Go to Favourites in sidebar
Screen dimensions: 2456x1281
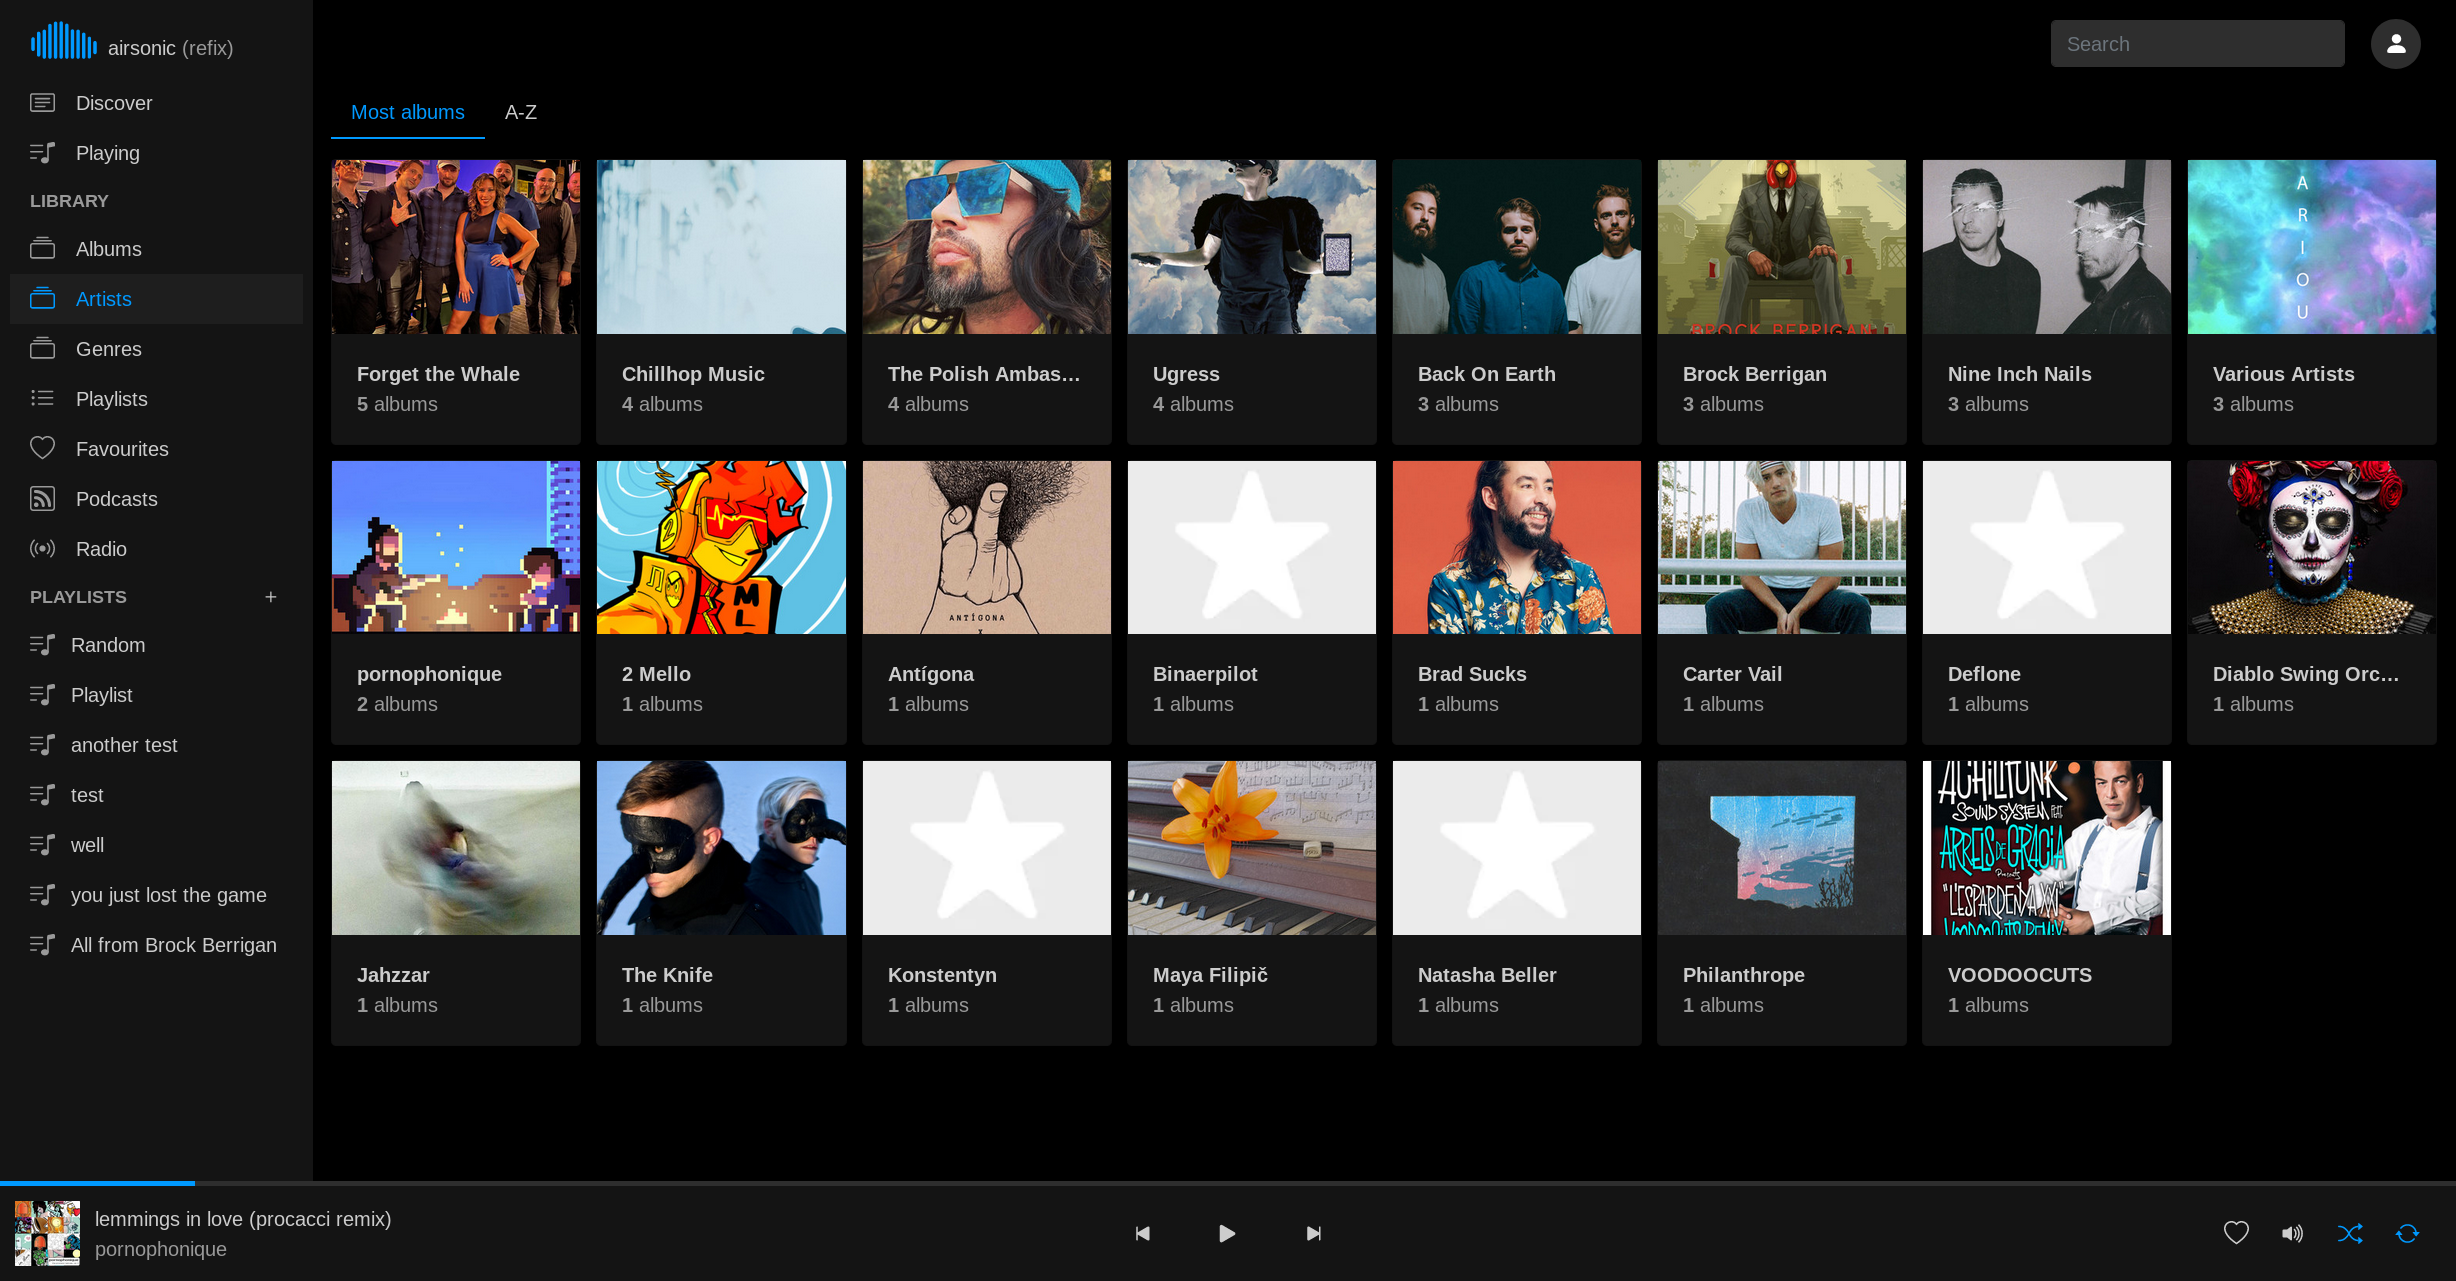[x=122, y=449]
